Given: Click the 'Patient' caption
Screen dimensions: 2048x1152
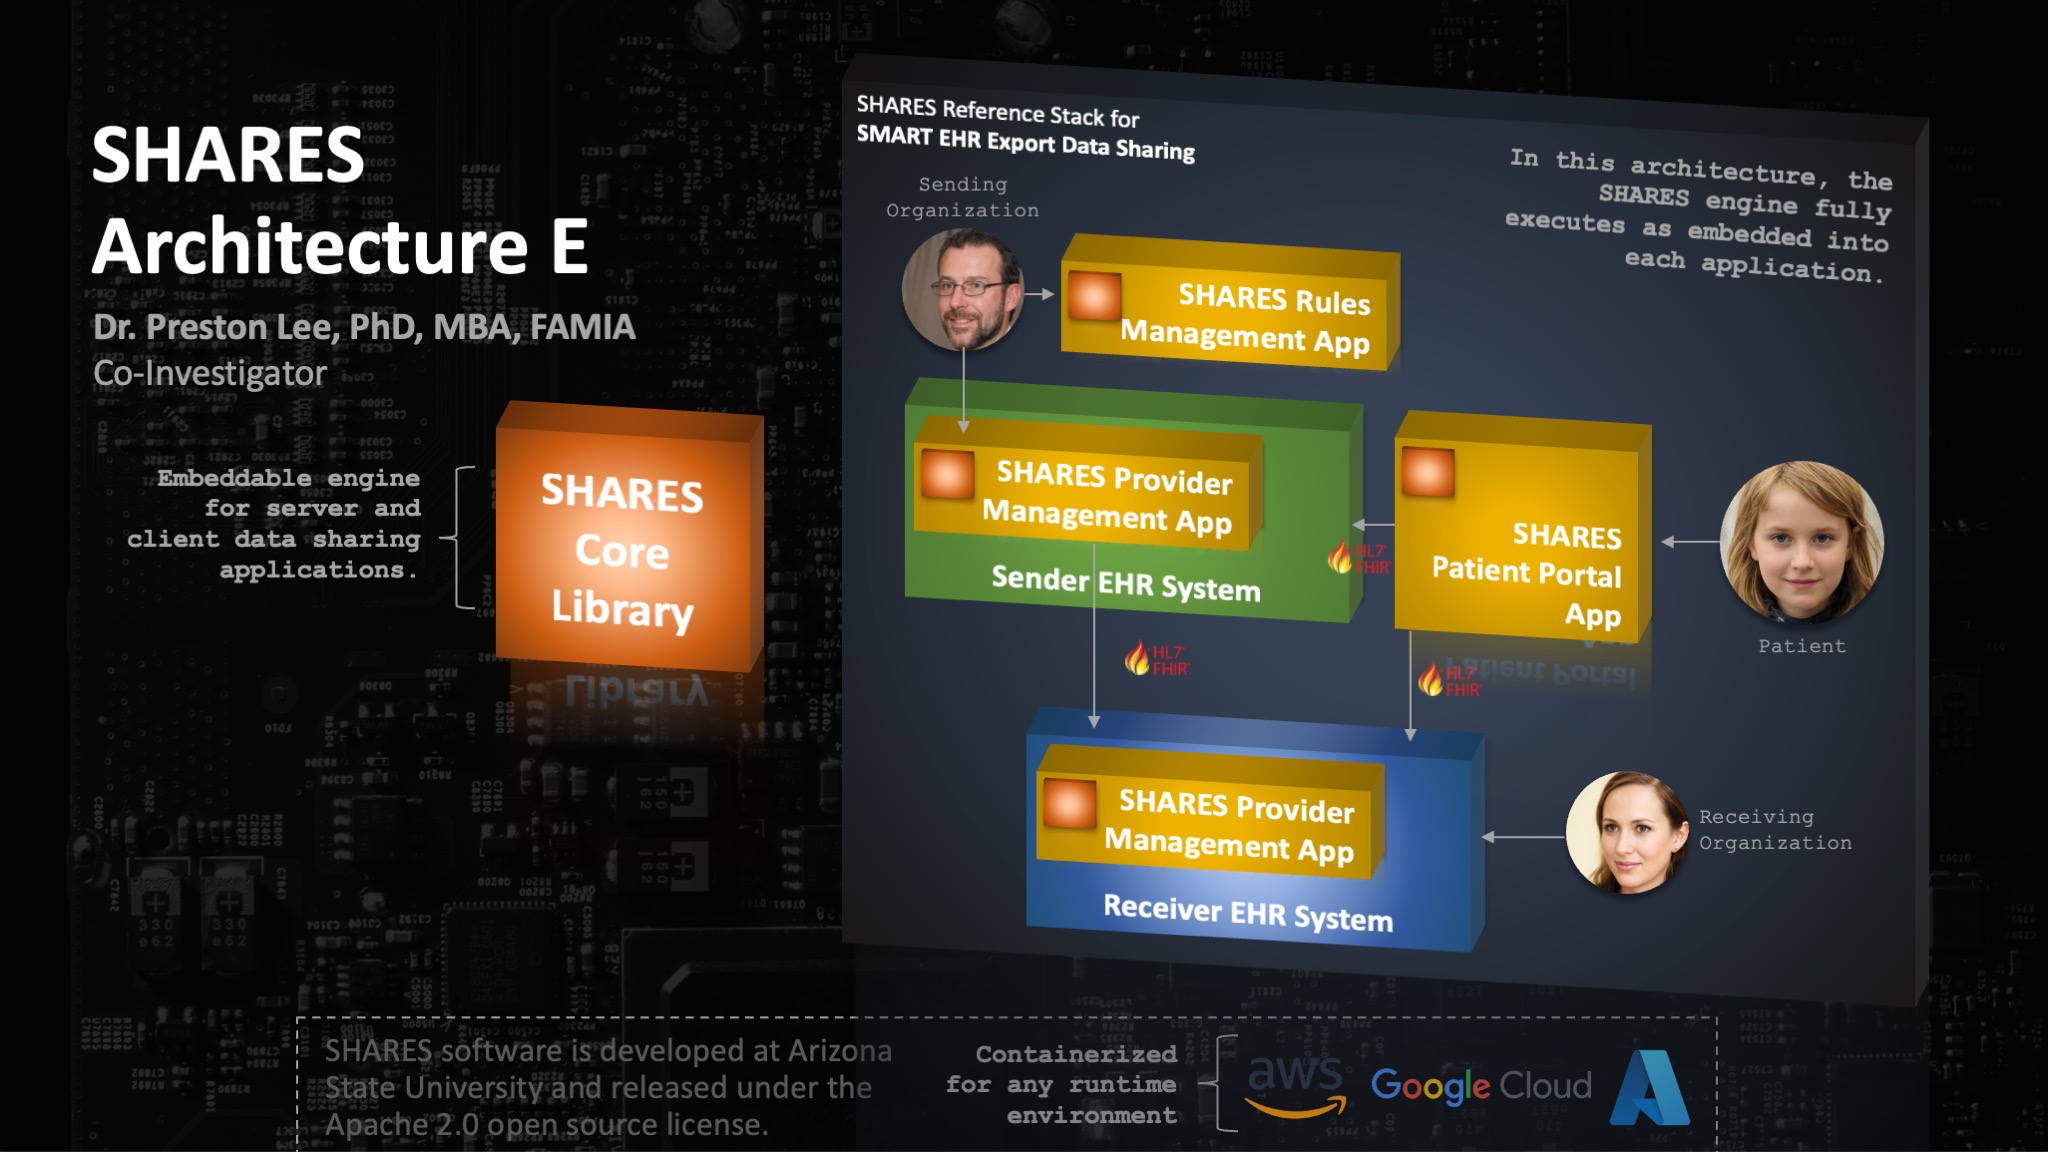Looking at the screenshot, I should click(1802, 646).
